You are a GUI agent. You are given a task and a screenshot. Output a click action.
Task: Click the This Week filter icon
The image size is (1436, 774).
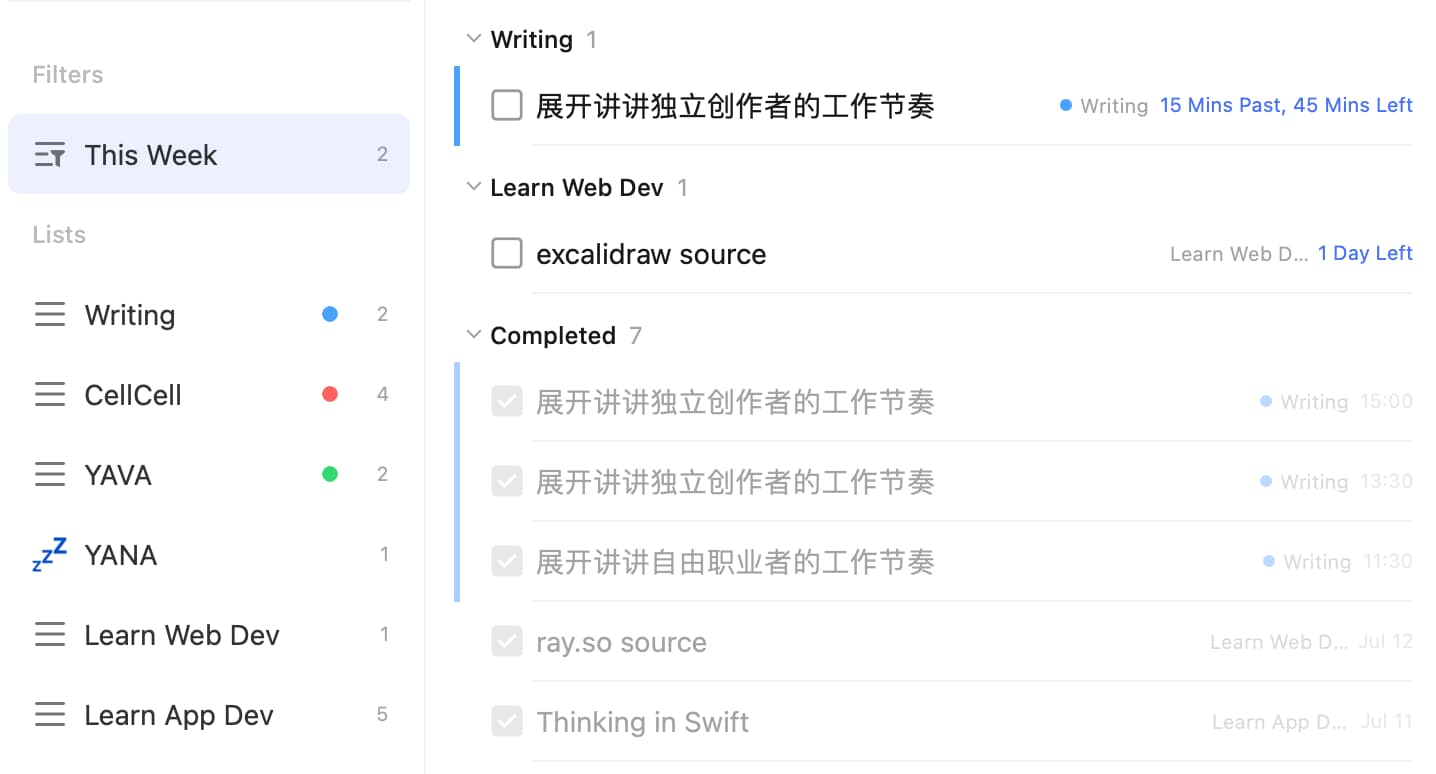[x=50, y=155]
